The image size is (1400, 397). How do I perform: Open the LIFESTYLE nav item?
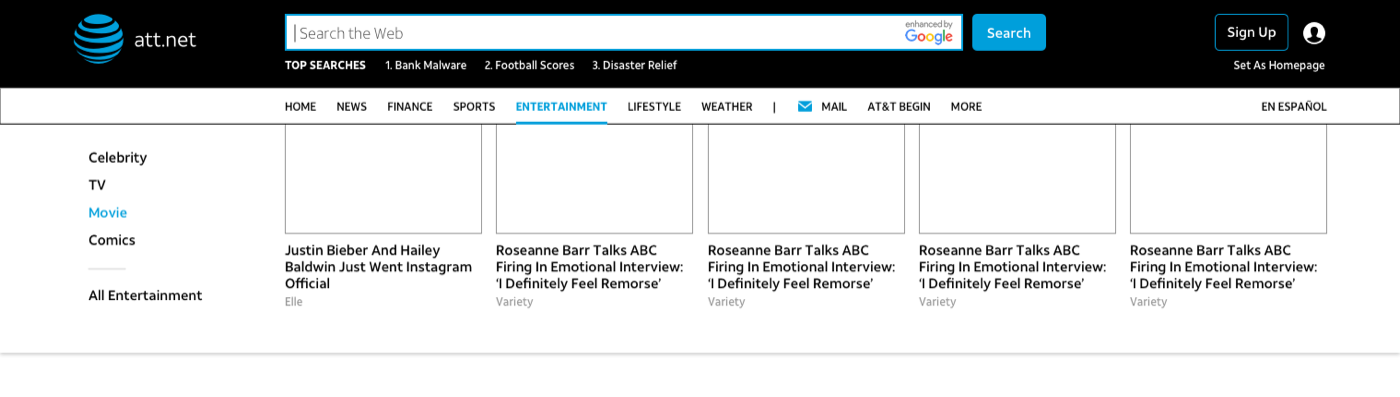(654, 106)
